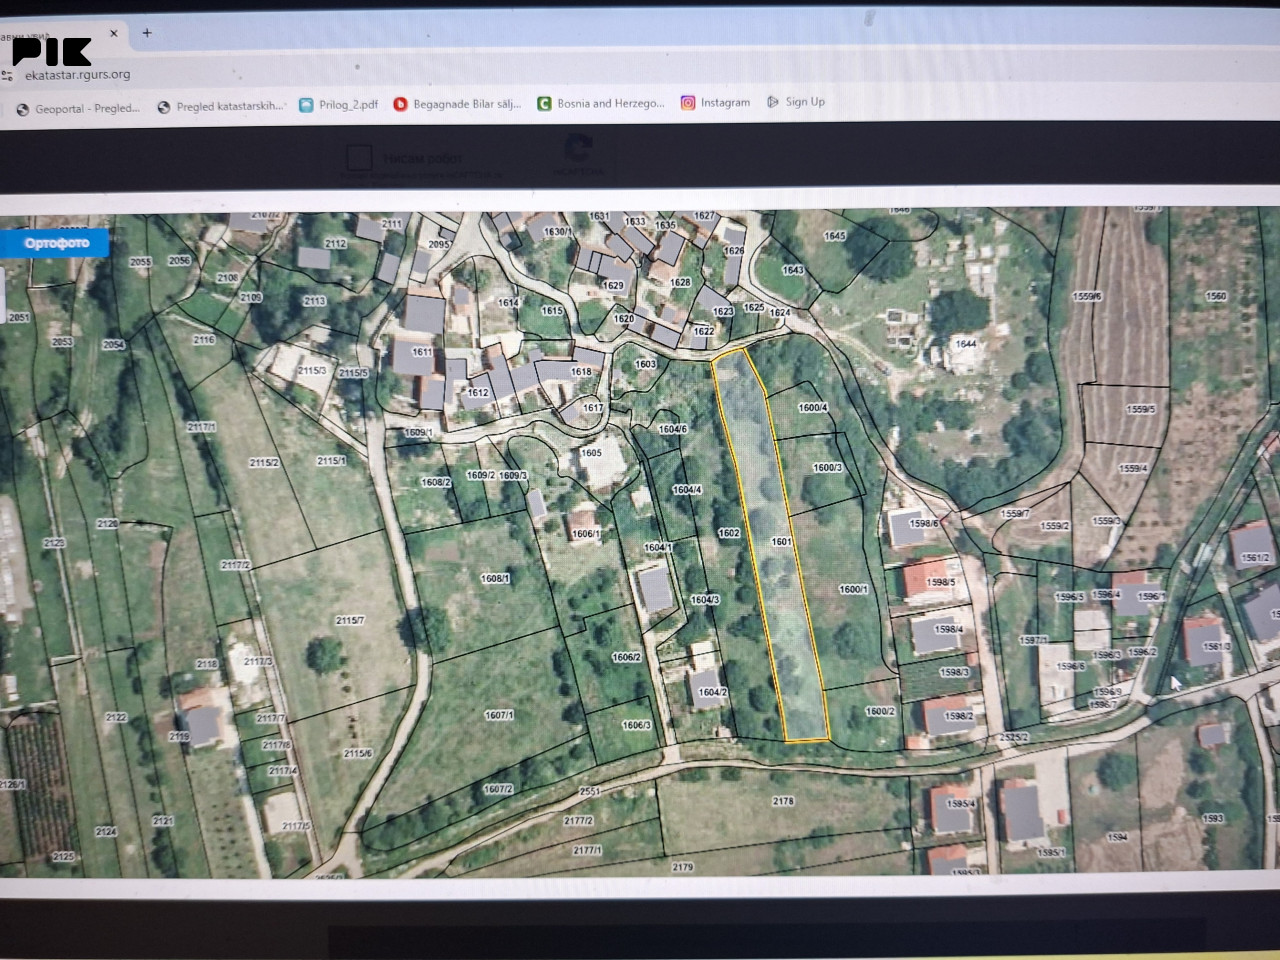Viewport: 1280px width, 960px height.
Task: Select parcel 2115/2 on the map
Action: point(264,463)
